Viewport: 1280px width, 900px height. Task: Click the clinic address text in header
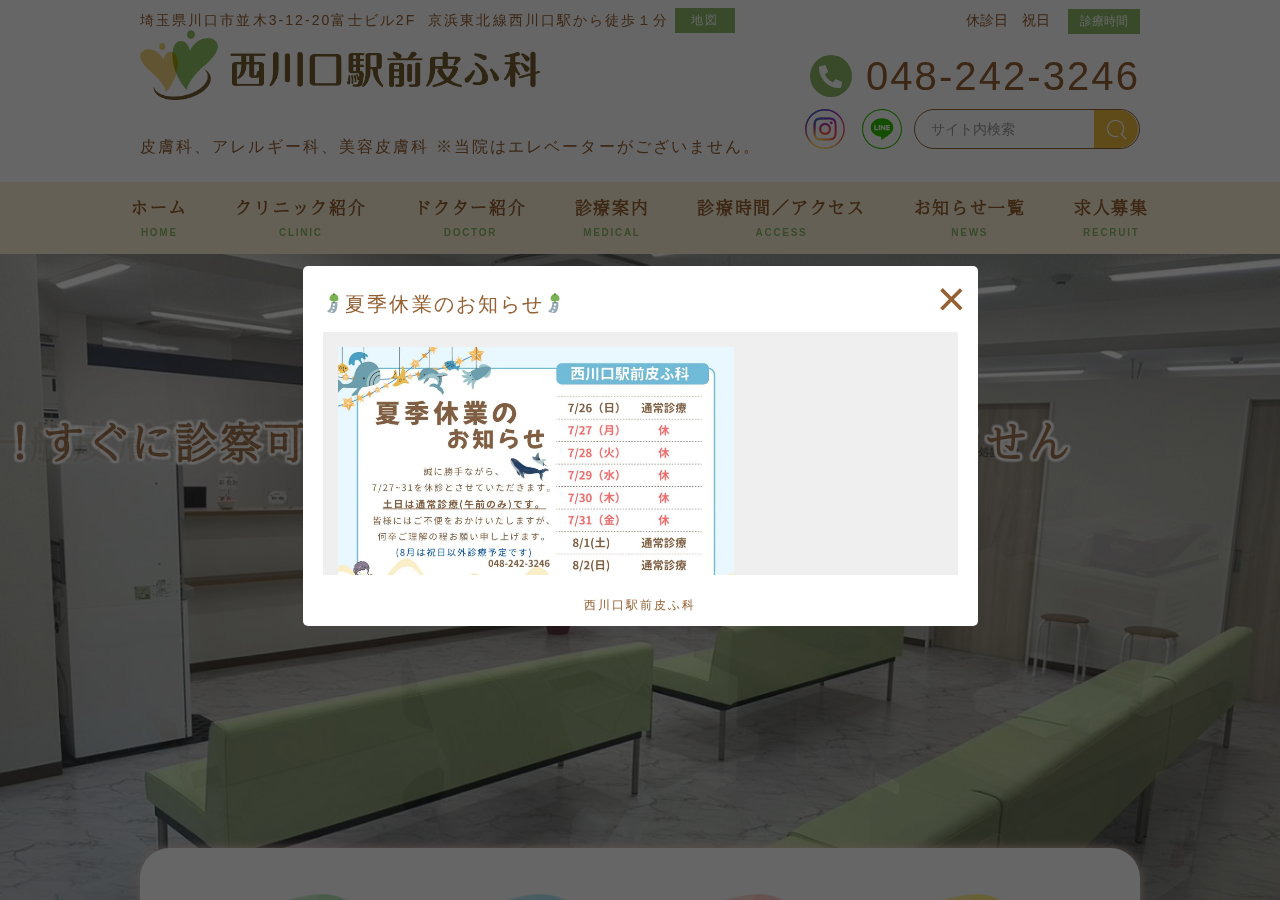click(x=403, y=20)
